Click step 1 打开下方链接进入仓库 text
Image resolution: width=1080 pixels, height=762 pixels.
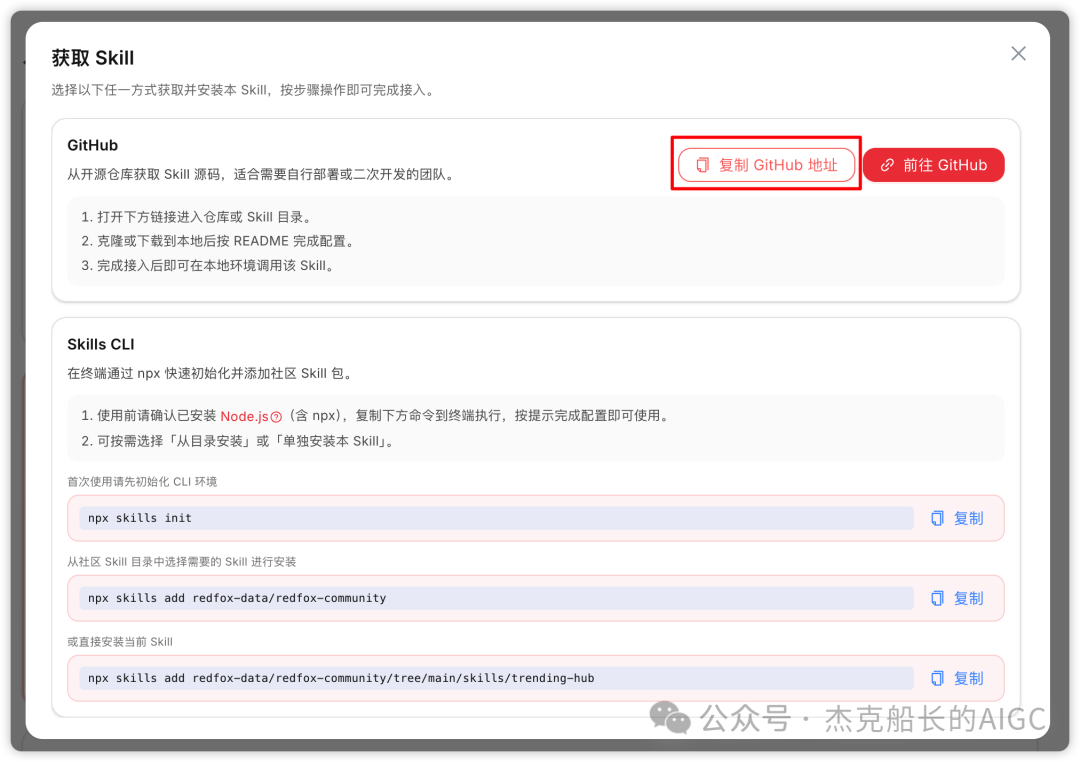point(198,217)
